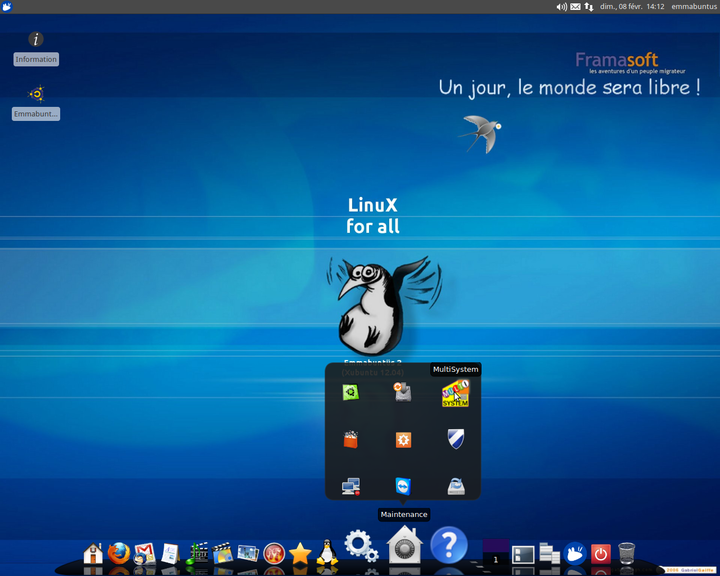Click the date and time clock
Screen dimensions: 720x576
[x=632, y=7]
